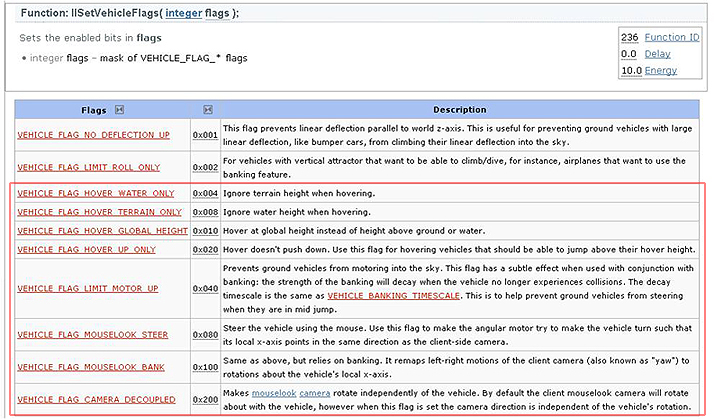Select VEHICLE_FLAG_HOVER_WATER_ONLY flag link

[96, 193]
